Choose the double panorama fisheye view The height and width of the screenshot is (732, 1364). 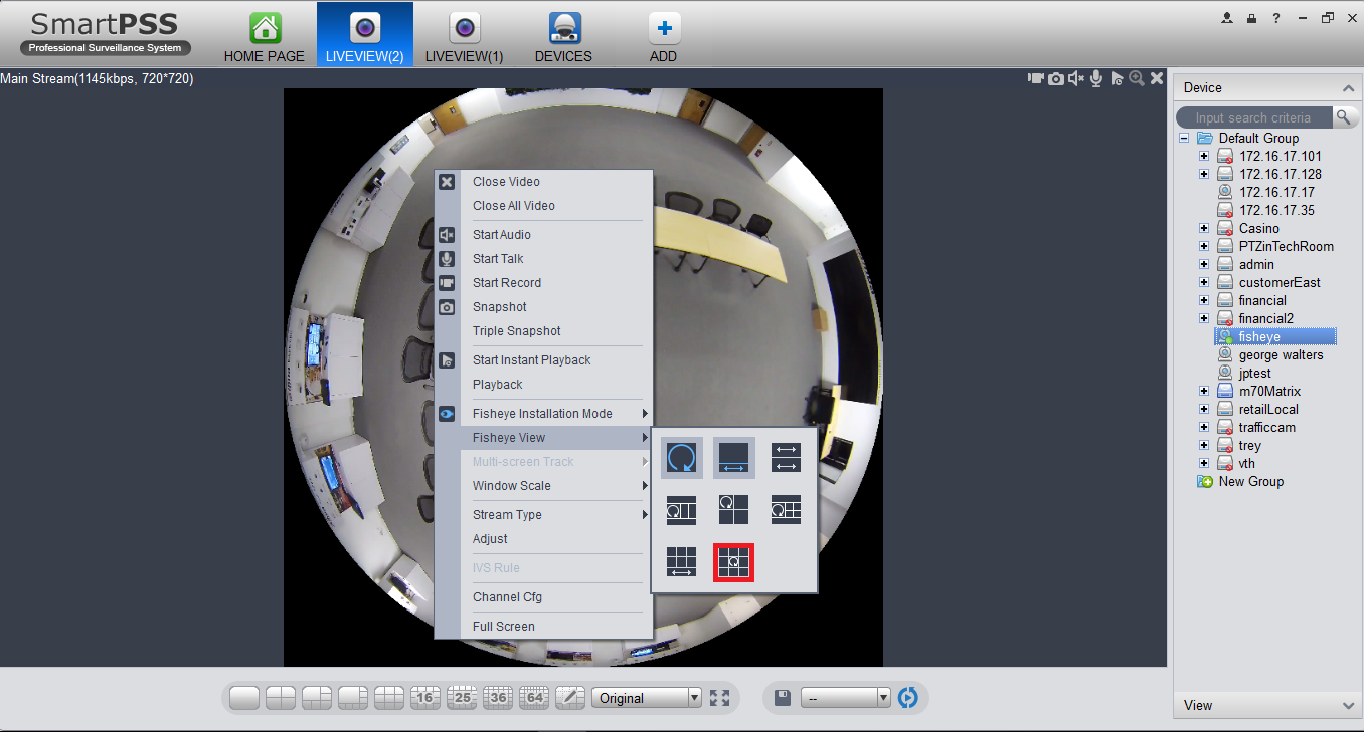click(786, 458)
